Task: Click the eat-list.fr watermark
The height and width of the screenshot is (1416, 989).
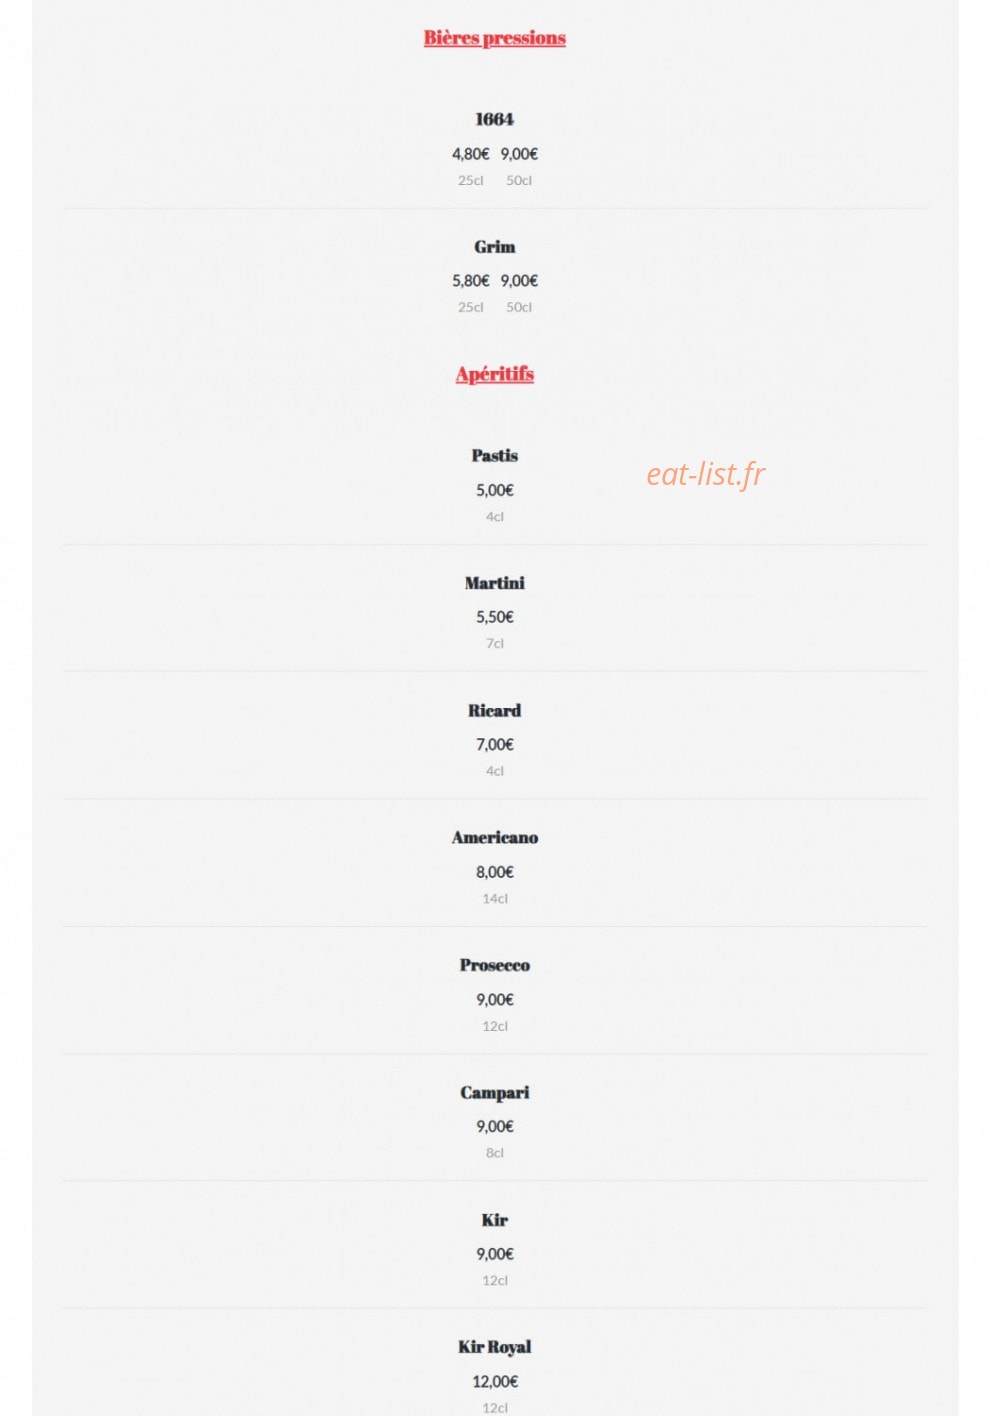Action: 705,474
